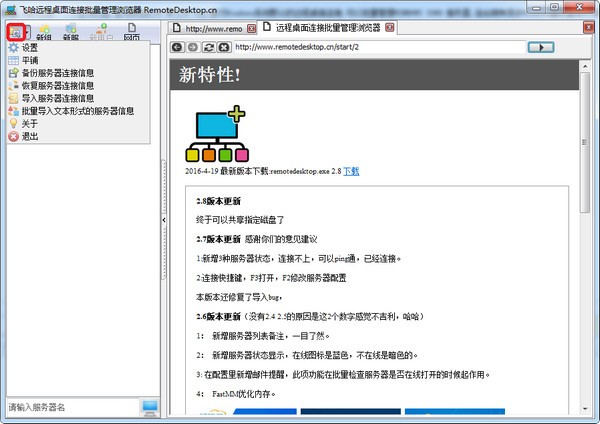600x424 pixels.
Task: Collapse the left panel with the splitter arrow
Action: coord(164,220)
